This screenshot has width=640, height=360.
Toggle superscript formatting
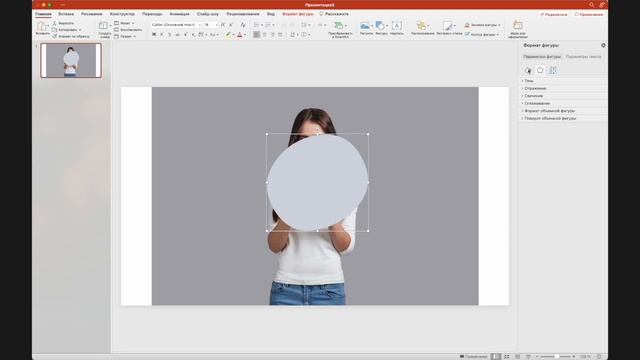pyautogui.click(x=186, y=35)
